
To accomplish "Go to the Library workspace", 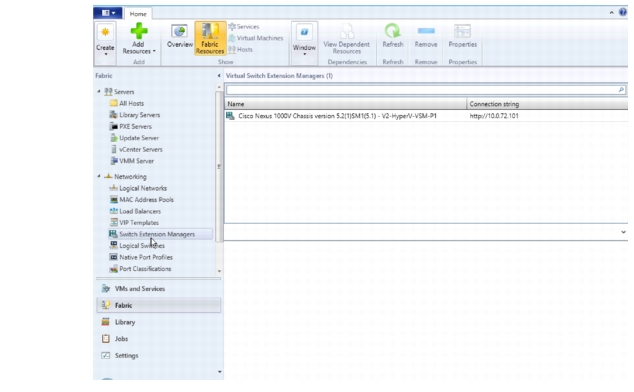I will click(158, 322).
